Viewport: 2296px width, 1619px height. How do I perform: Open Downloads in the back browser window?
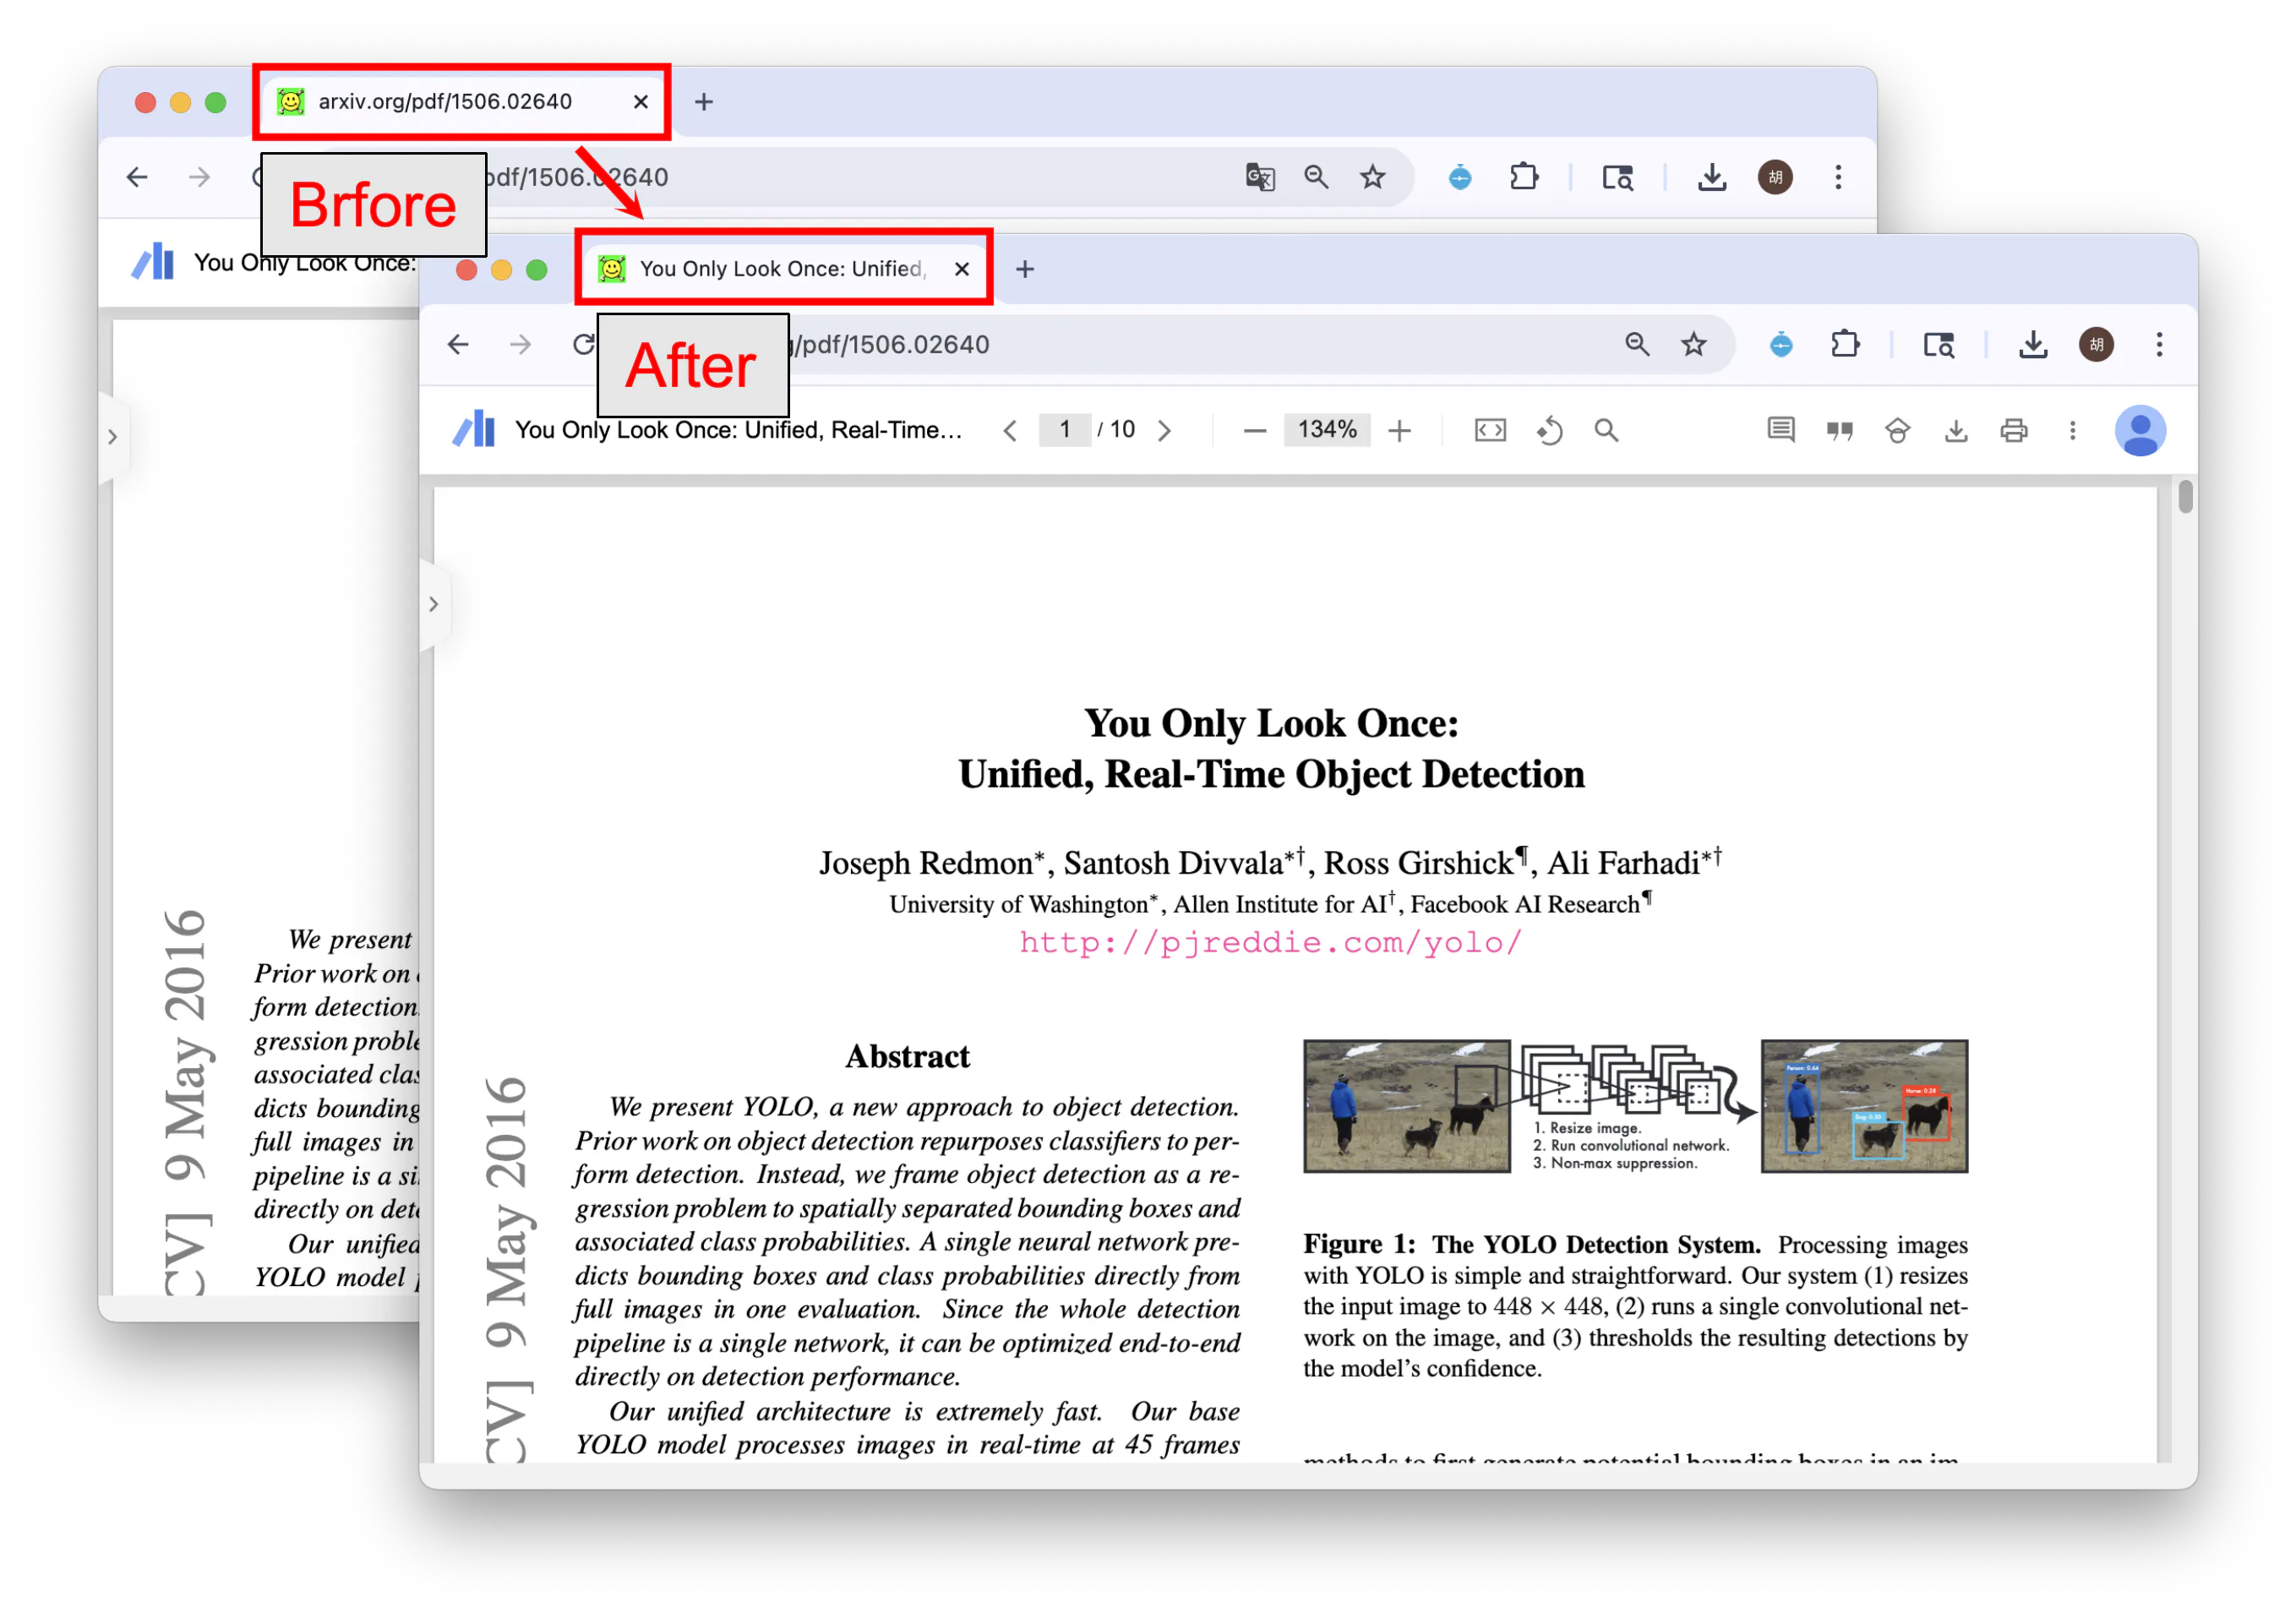tap(1711, 178)
